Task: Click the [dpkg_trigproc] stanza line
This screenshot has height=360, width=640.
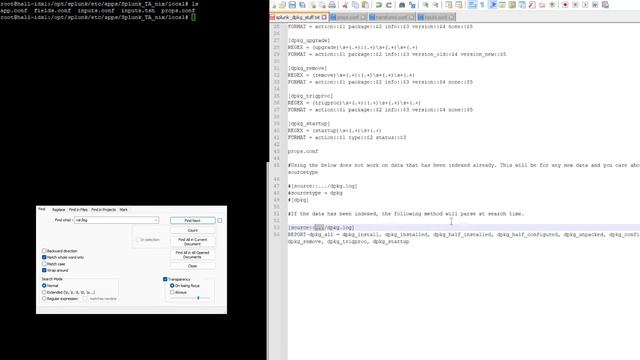Action: coord(310,96)
